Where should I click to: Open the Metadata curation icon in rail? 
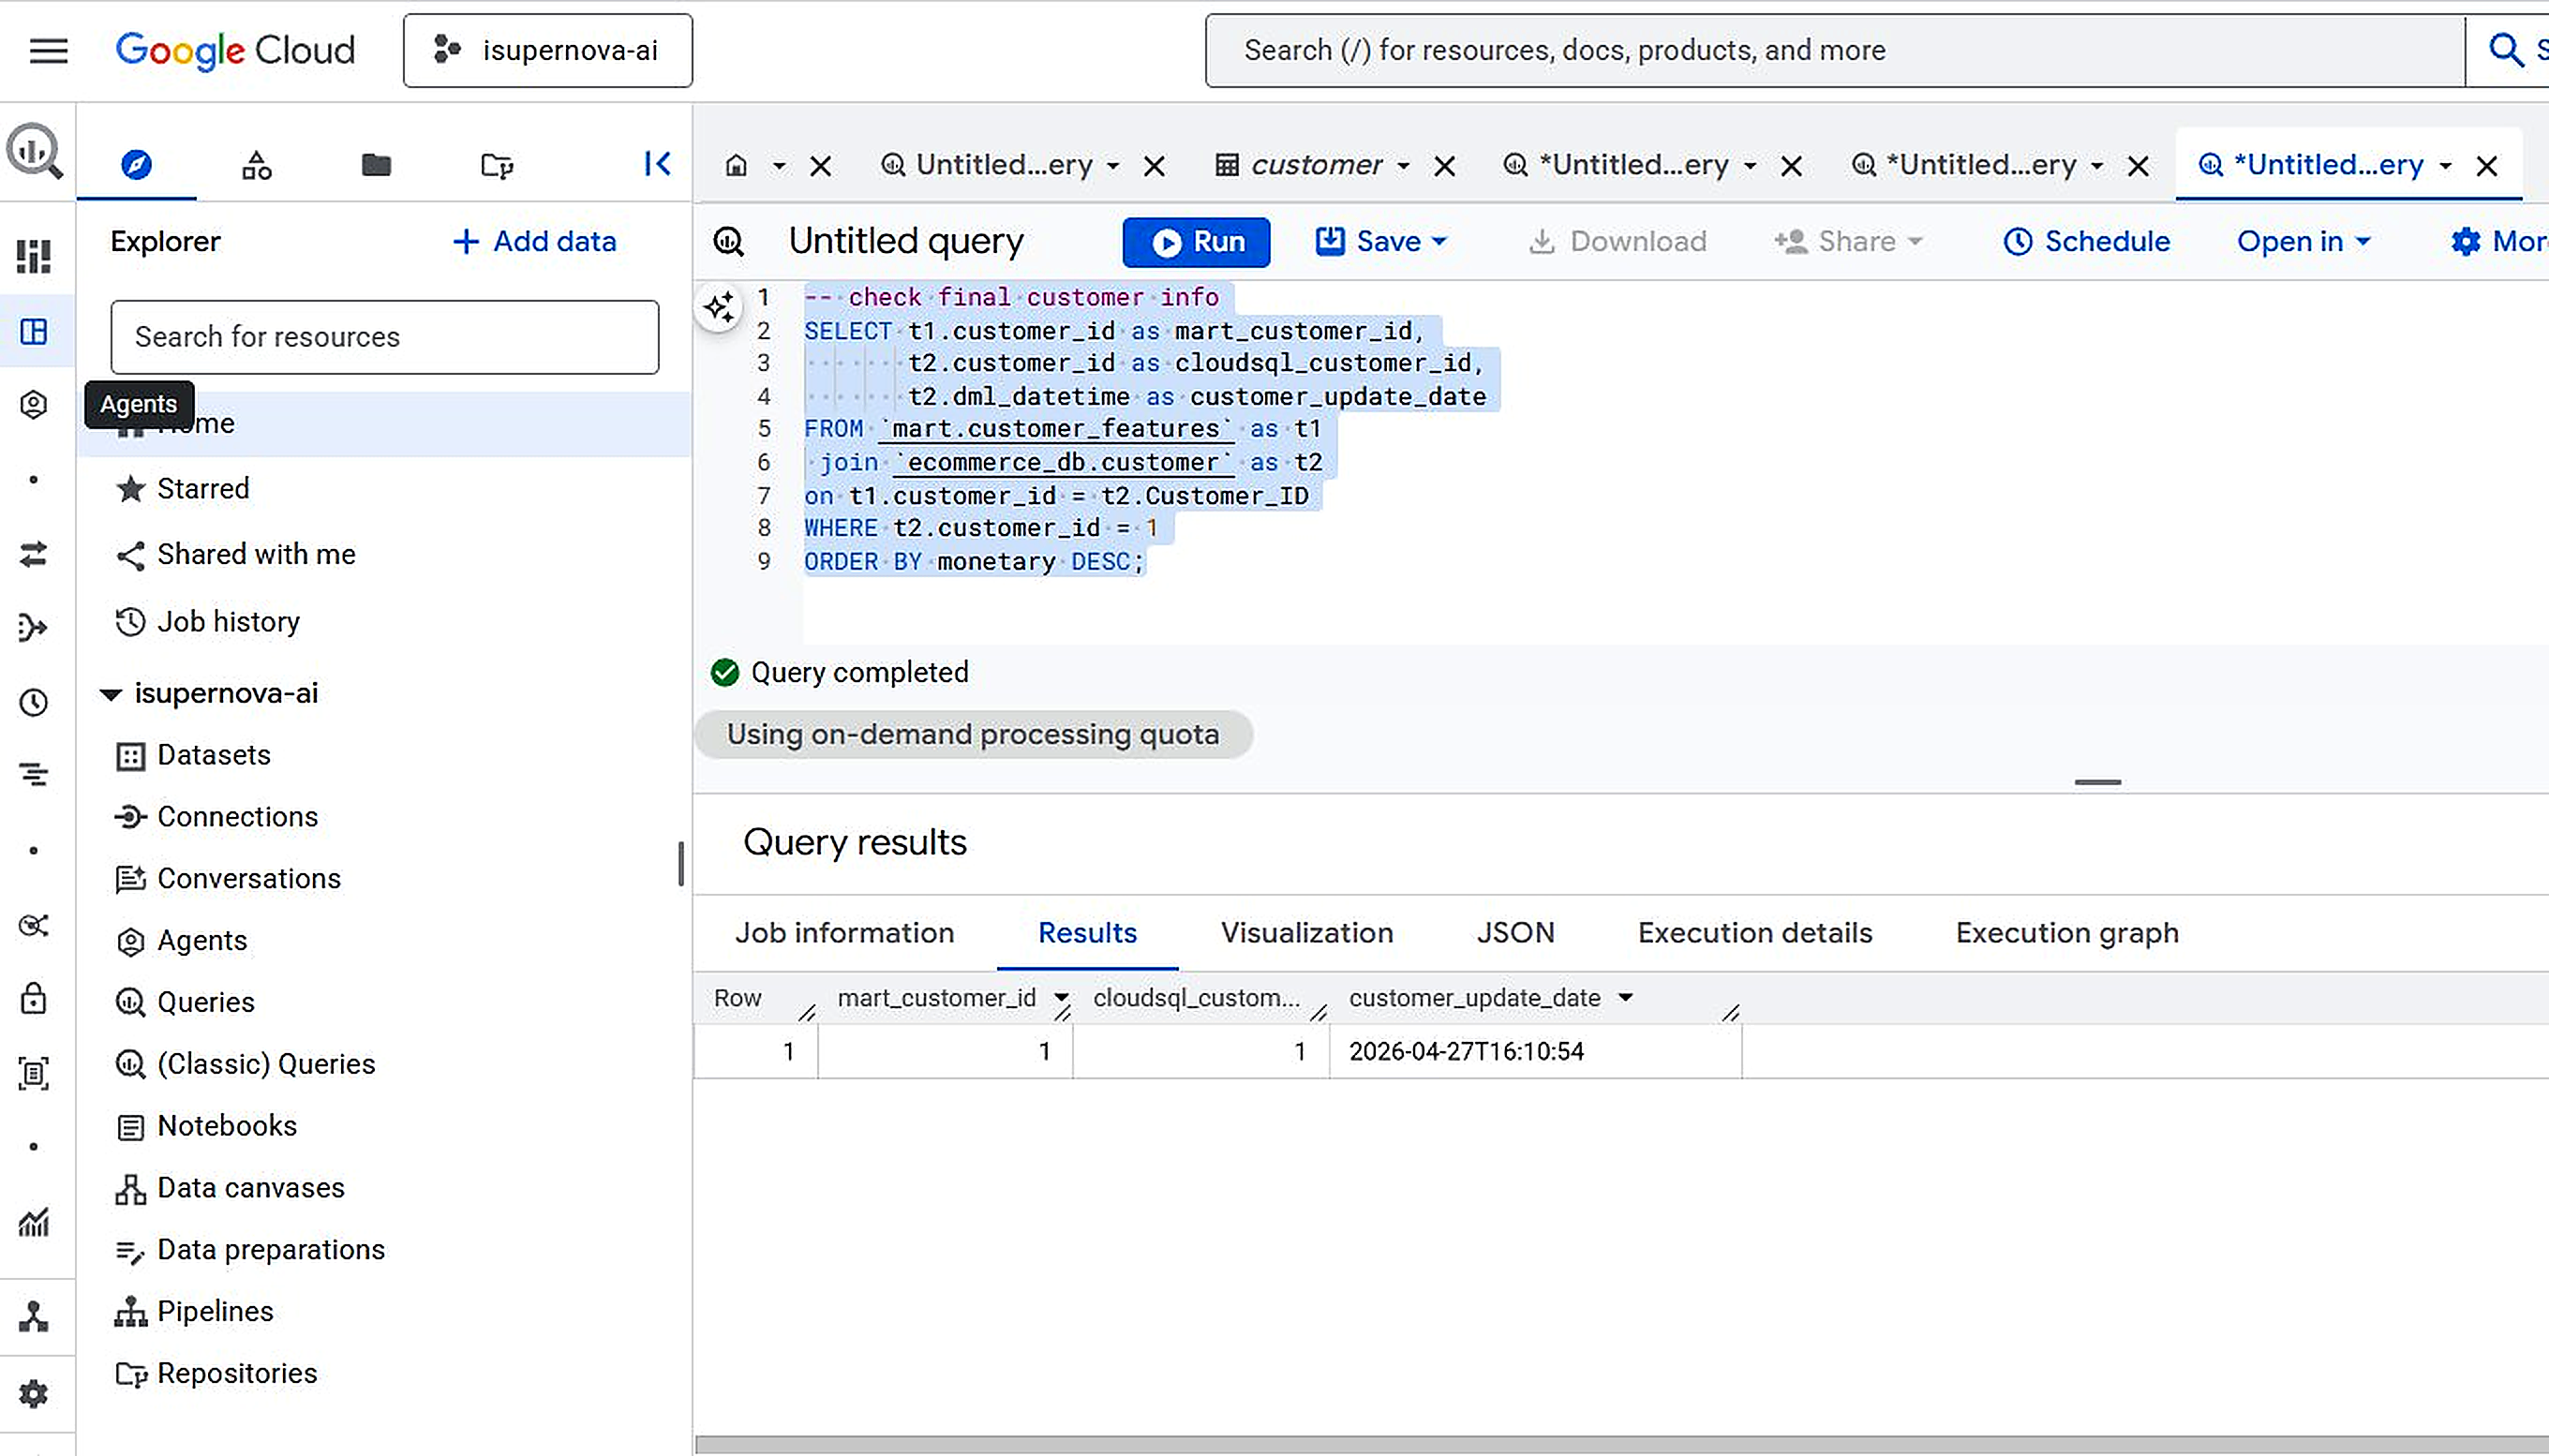[34, 1073]
